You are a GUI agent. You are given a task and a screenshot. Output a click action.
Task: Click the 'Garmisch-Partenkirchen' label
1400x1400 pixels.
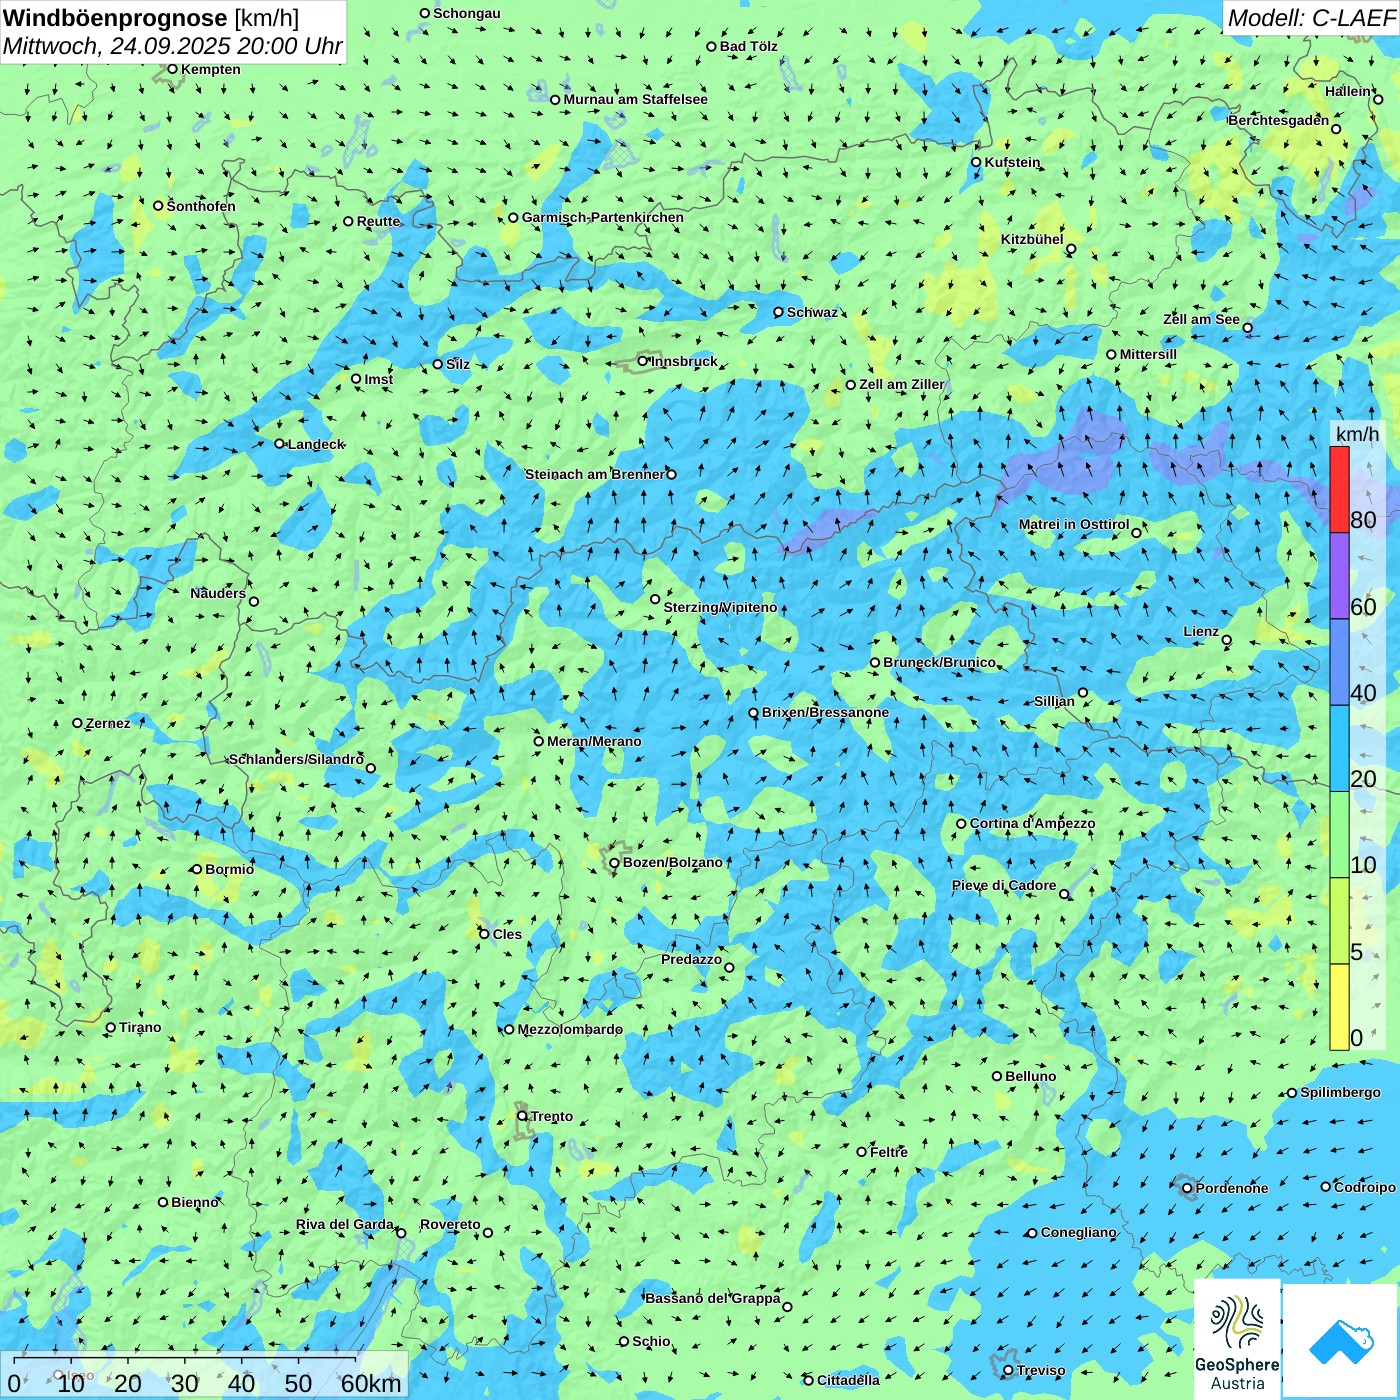603,217
